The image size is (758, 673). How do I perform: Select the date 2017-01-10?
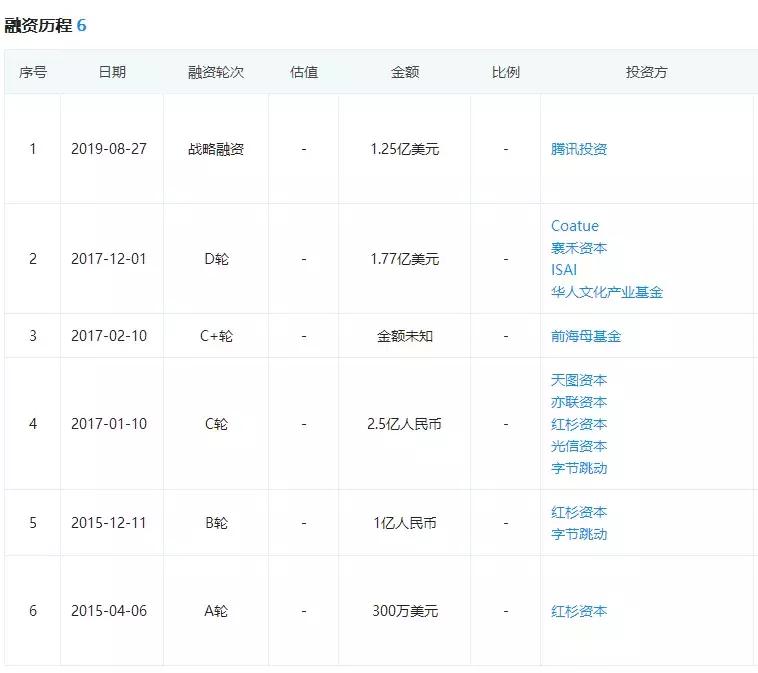[109, 424]
